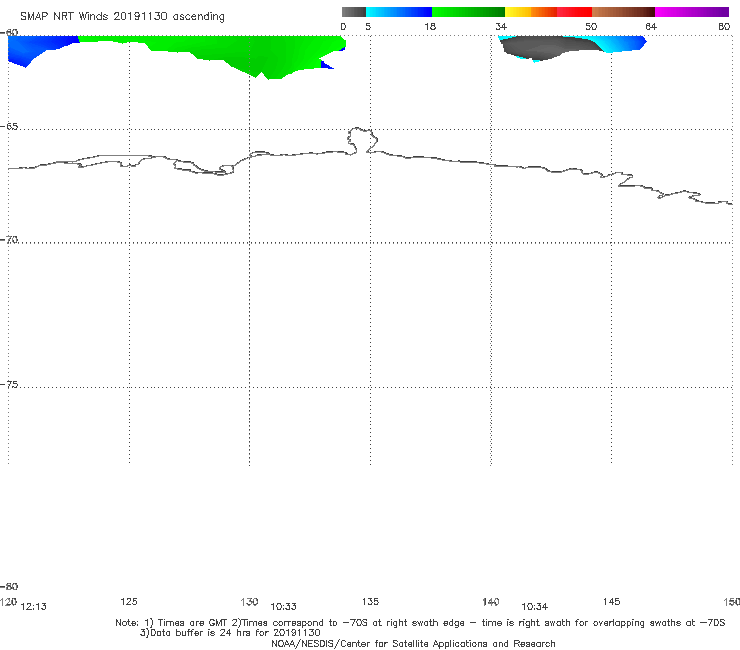Click the title 'SMAP NRT Winds 20191130 ascending'
The width and height of the screenshot is (740, 650).
[122, 17]
